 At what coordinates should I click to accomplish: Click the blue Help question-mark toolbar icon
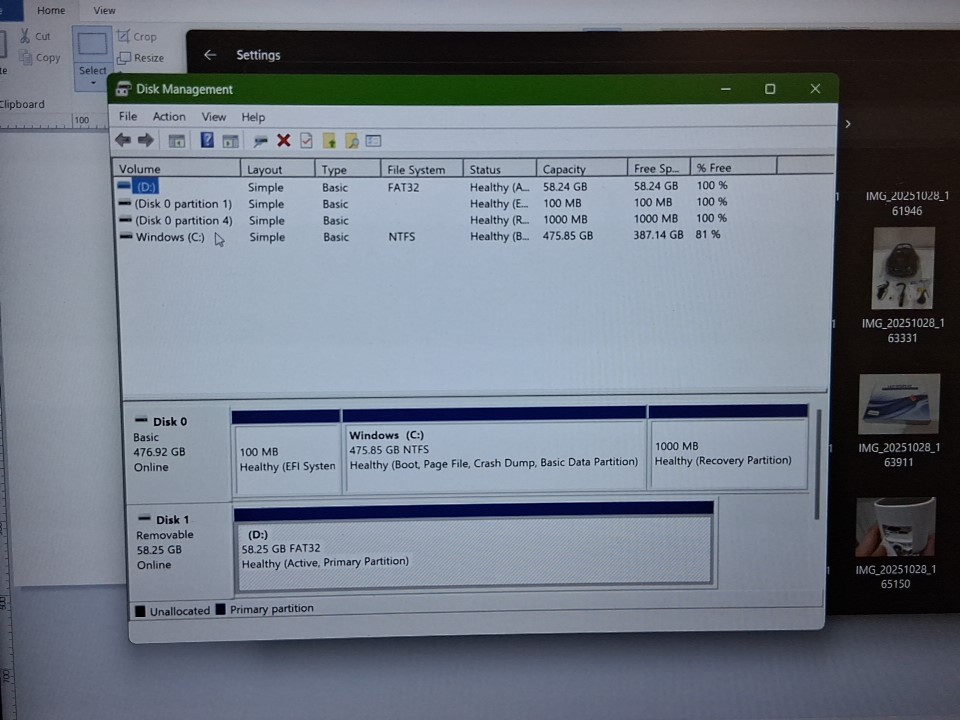(x=207, y=141)
